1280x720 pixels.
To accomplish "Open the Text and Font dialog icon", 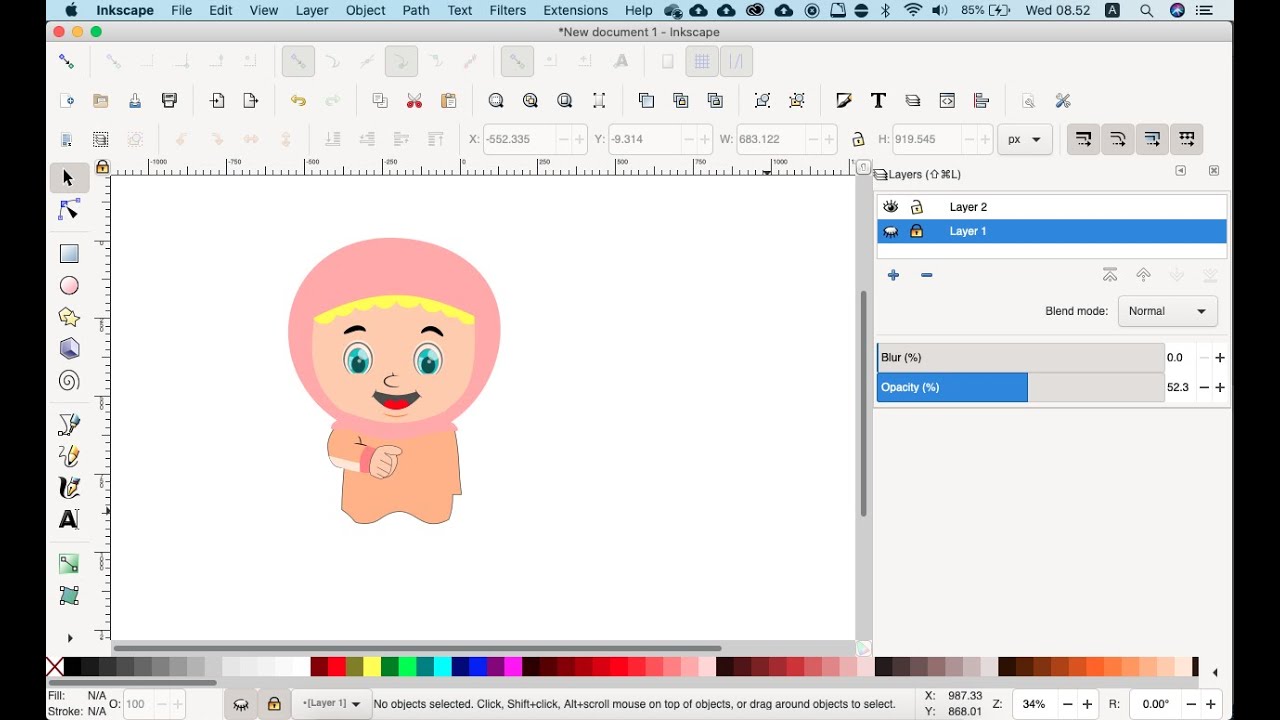I will coord(878,101).
